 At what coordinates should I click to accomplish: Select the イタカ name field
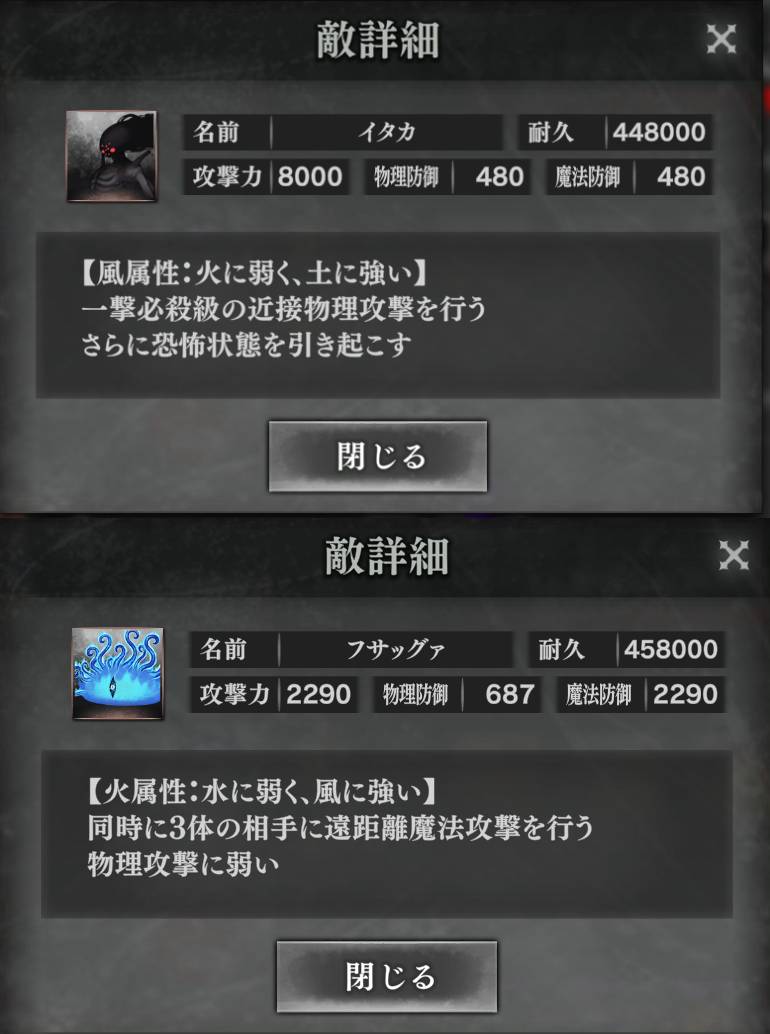coord(387,132)
